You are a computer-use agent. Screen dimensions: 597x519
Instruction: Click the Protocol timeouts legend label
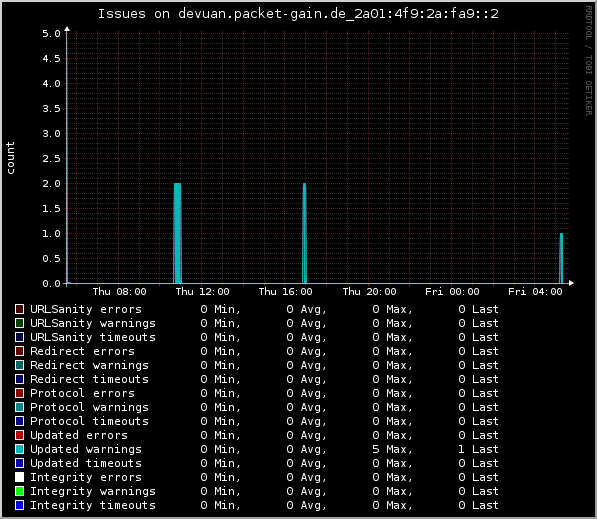pos(89,421)
